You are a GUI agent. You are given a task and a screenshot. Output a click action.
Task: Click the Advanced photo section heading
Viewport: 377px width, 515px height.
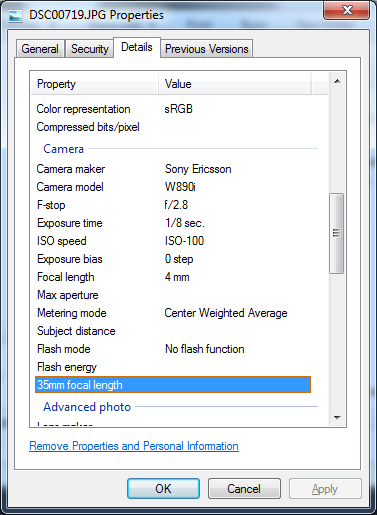[87, 407]
